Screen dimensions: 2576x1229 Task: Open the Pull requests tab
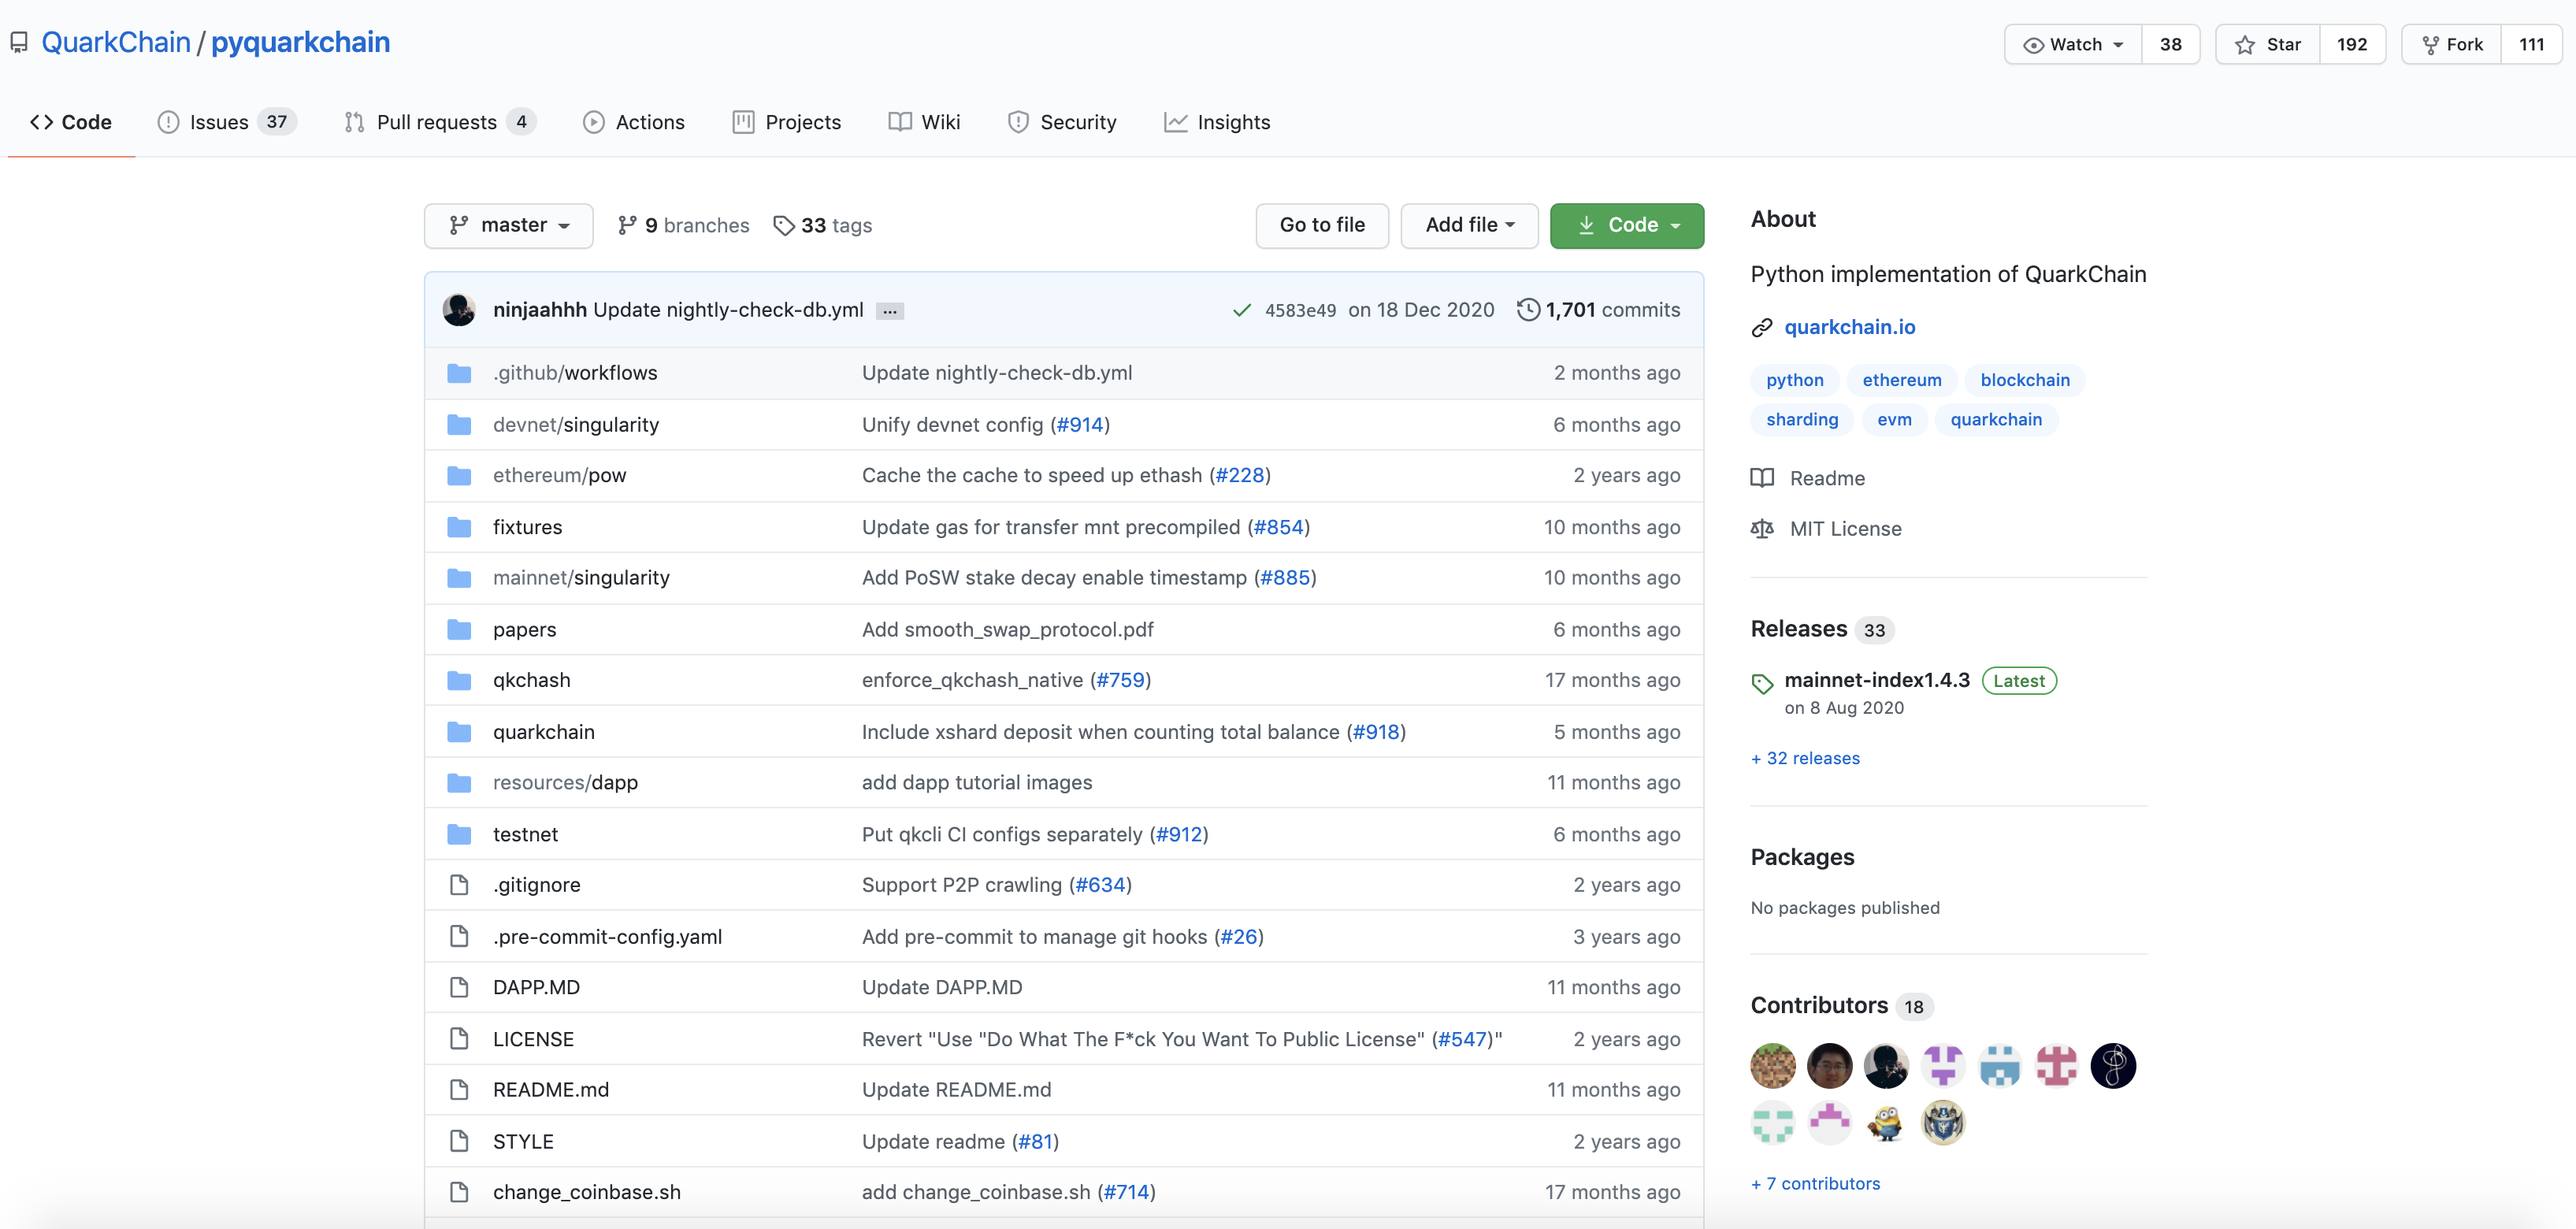click(440, 122)
